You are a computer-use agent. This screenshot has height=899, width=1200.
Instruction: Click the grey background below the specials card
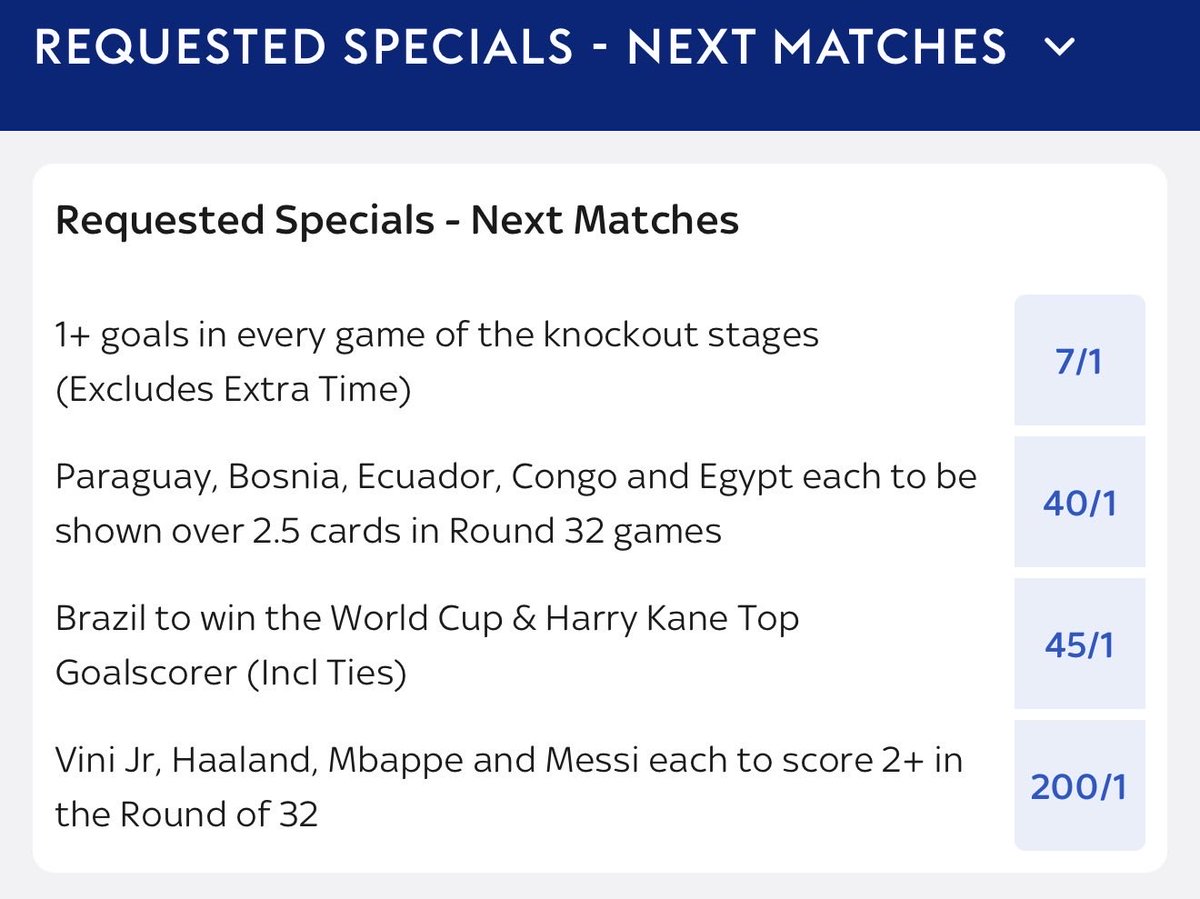coord(600,886)
